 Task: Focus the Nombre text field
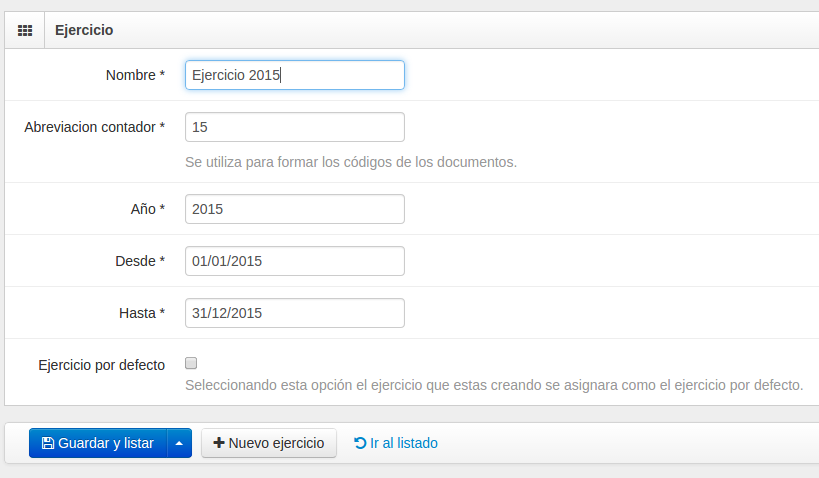[295, 75]
